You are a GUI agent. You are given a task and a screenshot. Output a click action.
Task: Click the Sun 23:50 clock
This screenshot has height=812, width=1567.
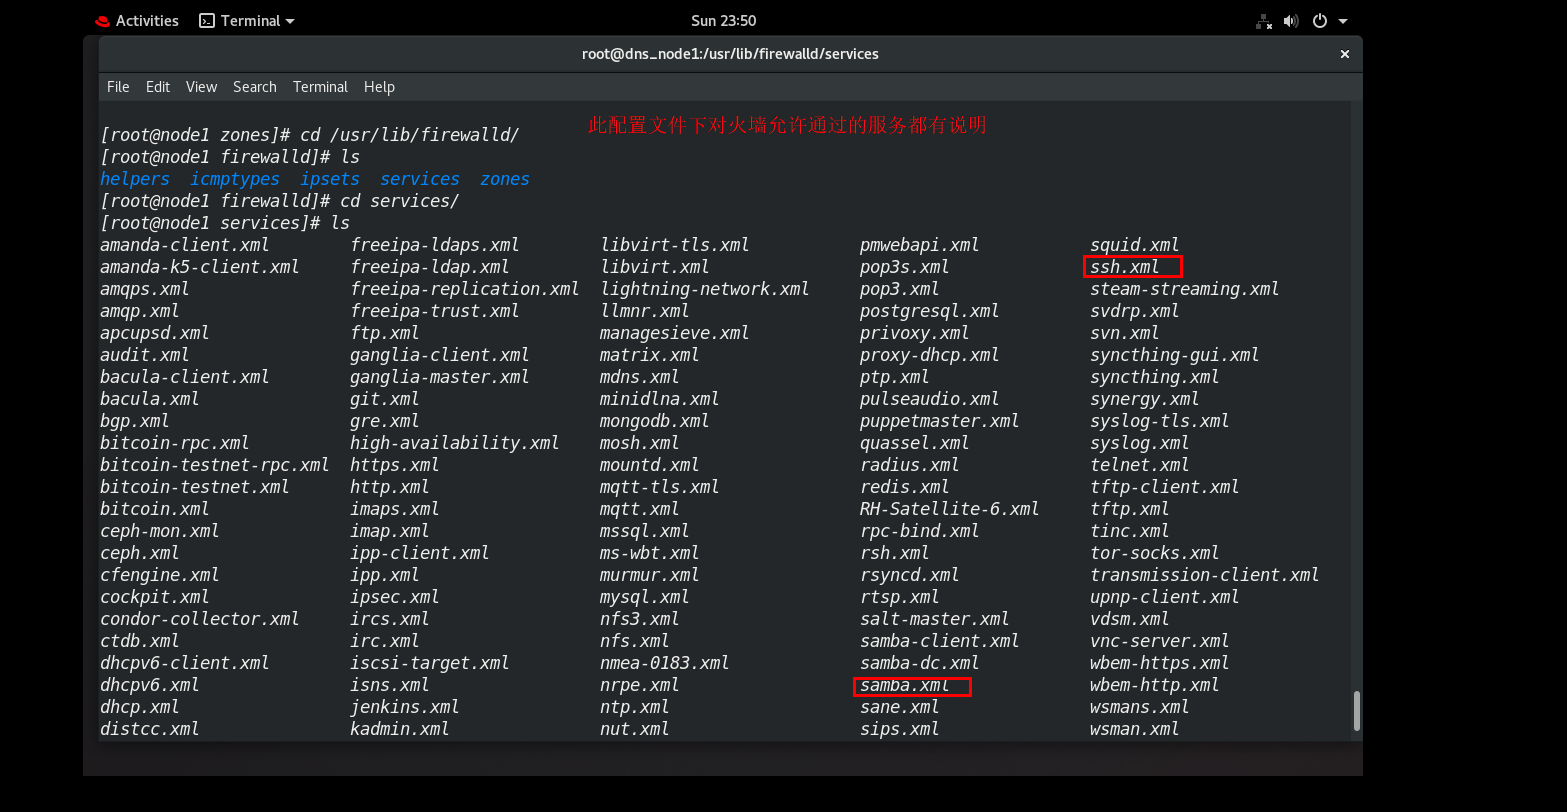pos(723,20)
